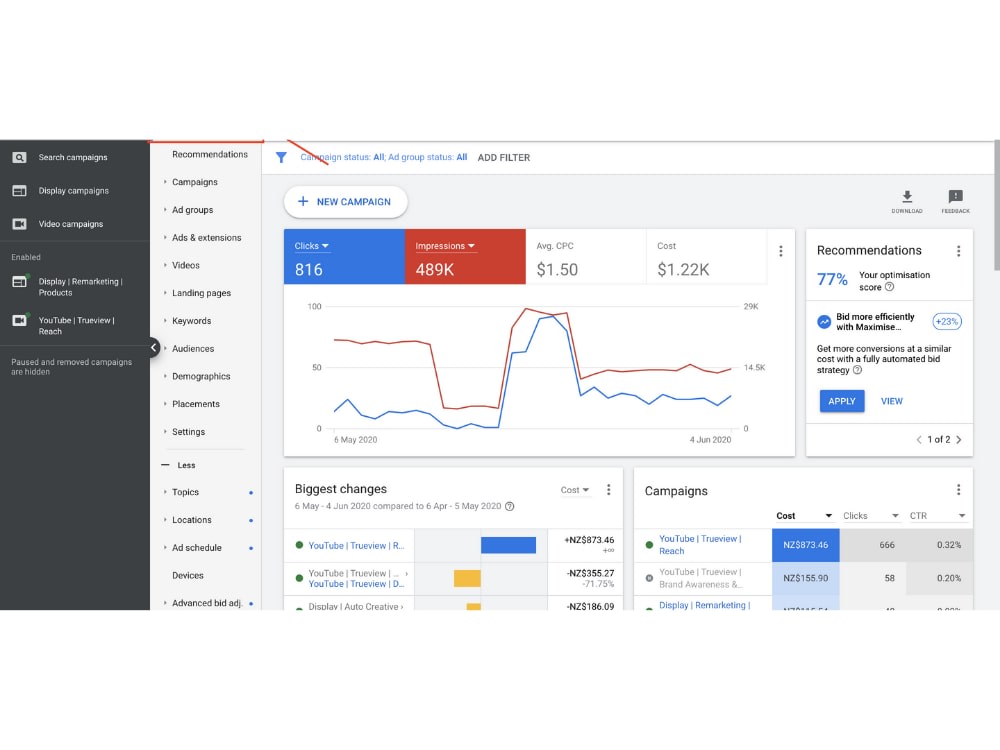This screenshot has width=1000, height=750.
Task: Click the NZ$873.46 cost cell
Action: 805,545
